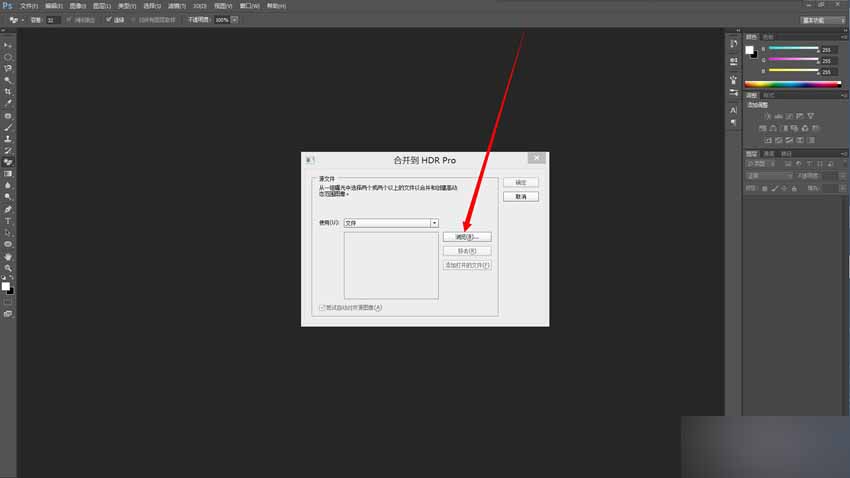Select the Ellipse shape tool
Viewport: 850px width, 478px height.
(8, 244)
